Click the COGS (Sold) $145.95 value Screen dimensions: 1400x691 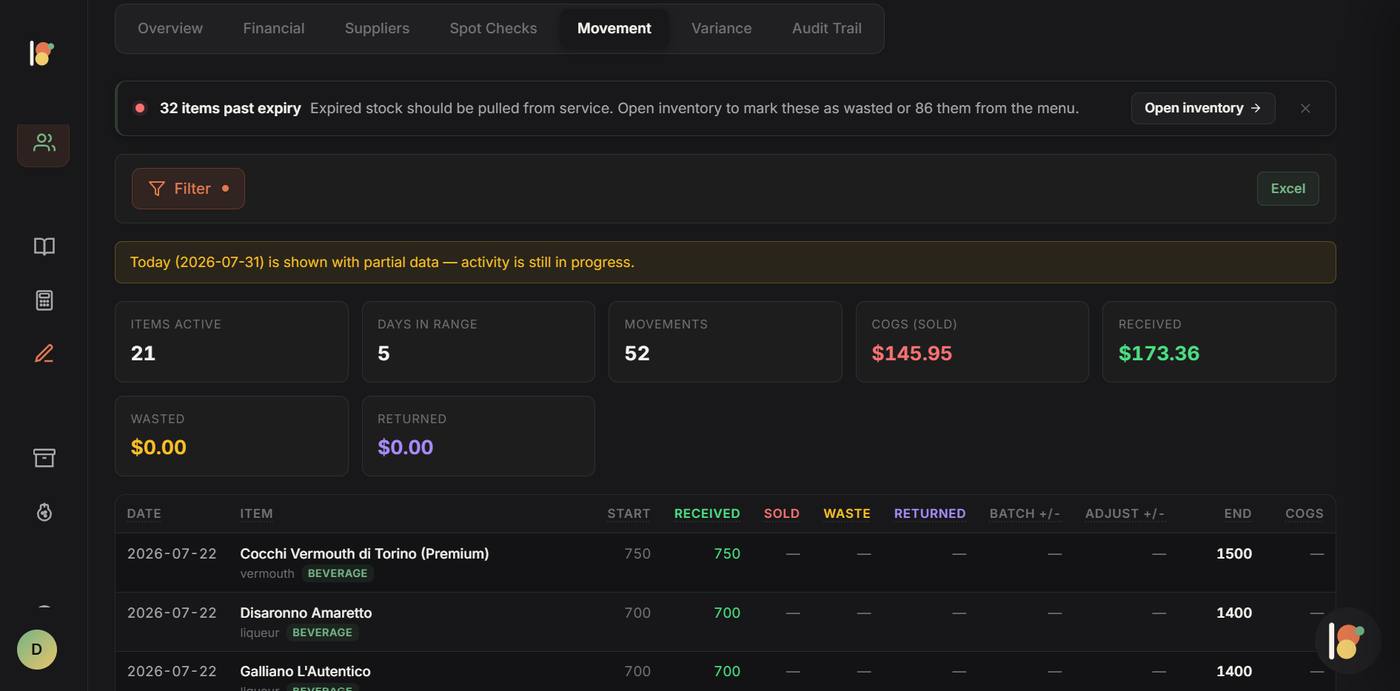click(912, 354)
